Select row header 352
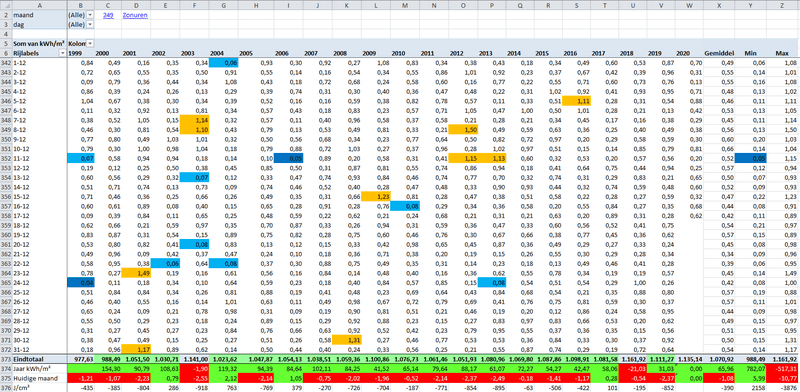The image size is (800, 392). point(6,159)
